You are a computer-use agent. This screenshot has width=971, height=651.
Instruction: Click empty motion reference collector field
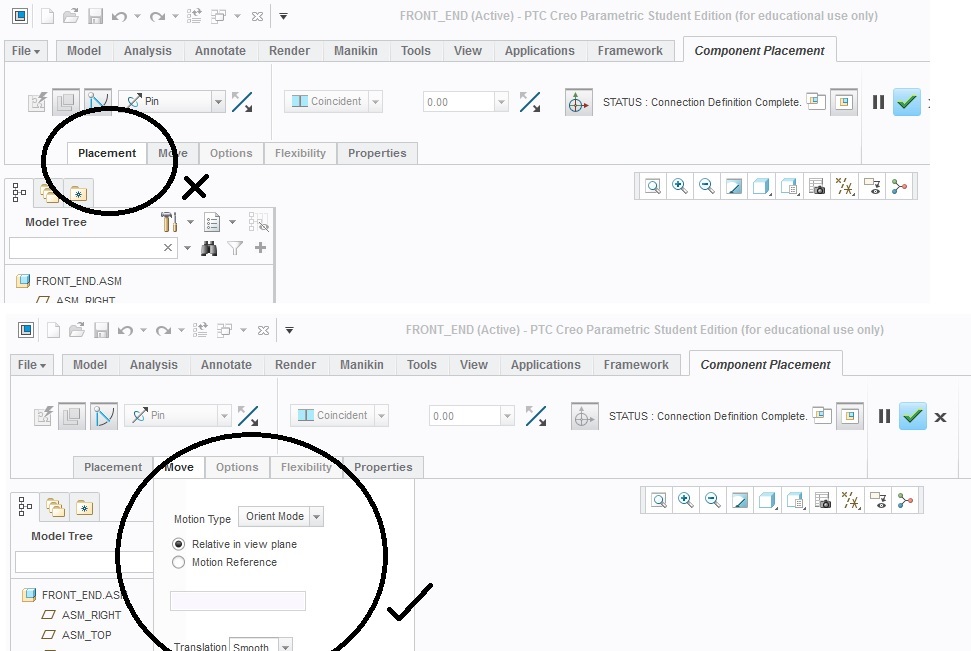(x=238, y=601)
